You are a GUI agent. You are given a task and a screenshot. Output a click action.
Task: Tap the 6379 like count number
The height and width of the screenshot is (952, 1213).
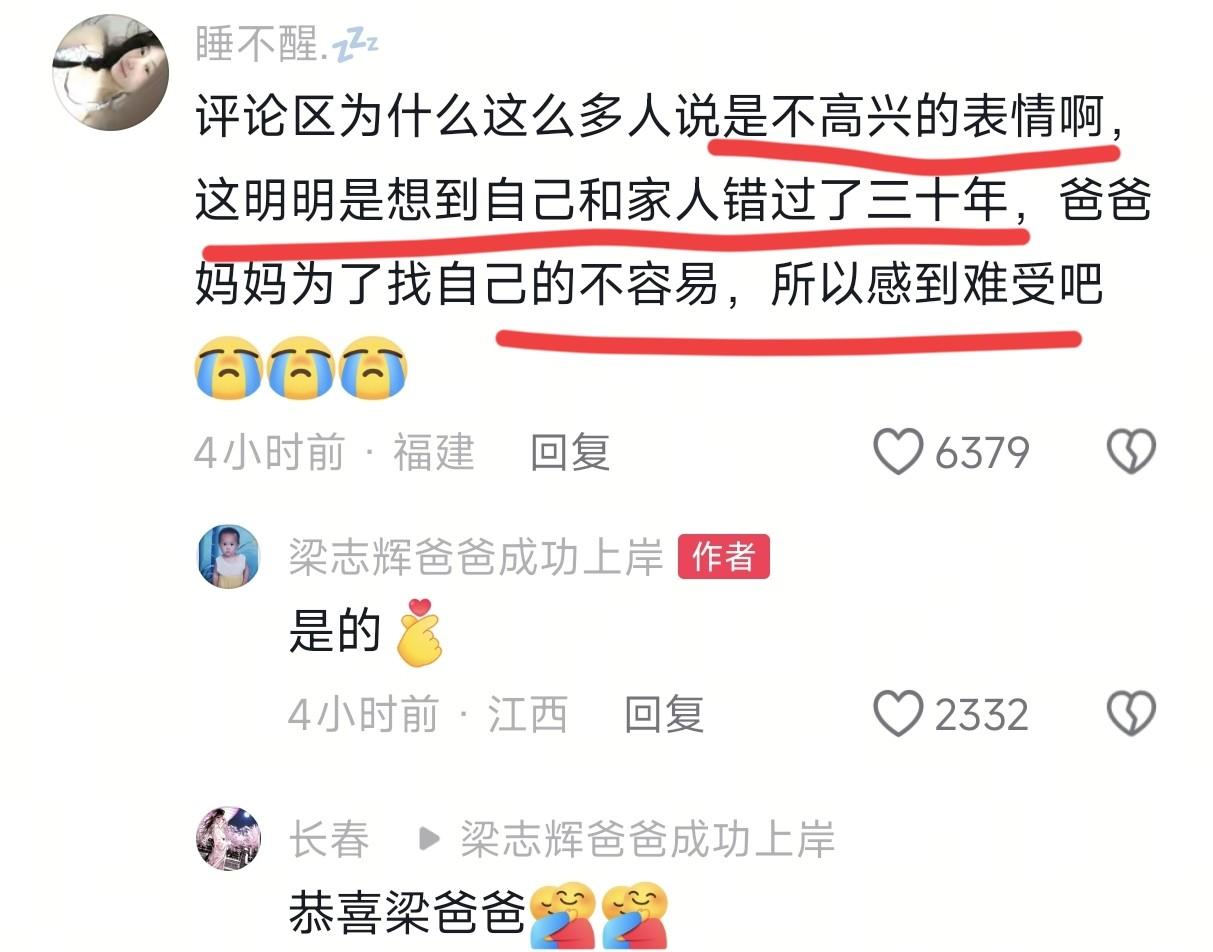pyautogui.click(x=982, y=453)
